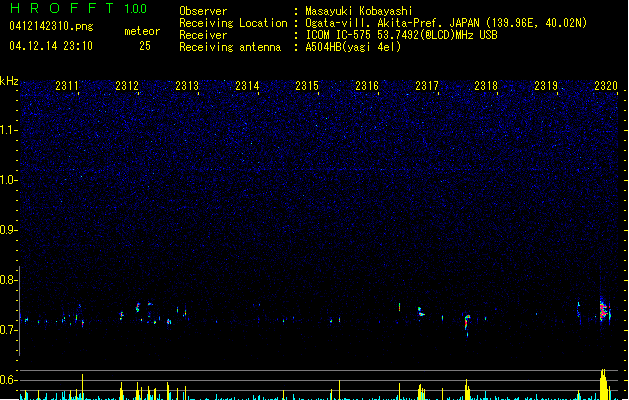Click observer name Masayuki Kobayashi
Viewport: 629px width, 400px height.
[x=359, y=11]
